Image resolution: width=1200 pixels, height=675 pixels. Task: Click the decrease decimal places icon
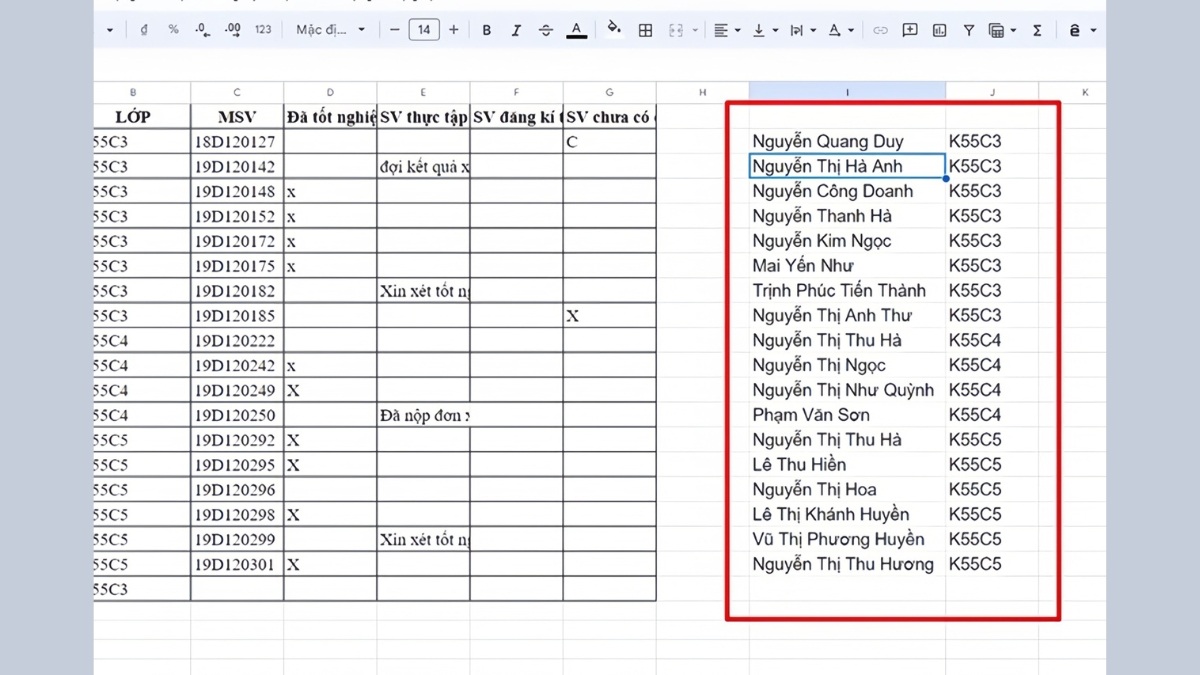point(202,30)
